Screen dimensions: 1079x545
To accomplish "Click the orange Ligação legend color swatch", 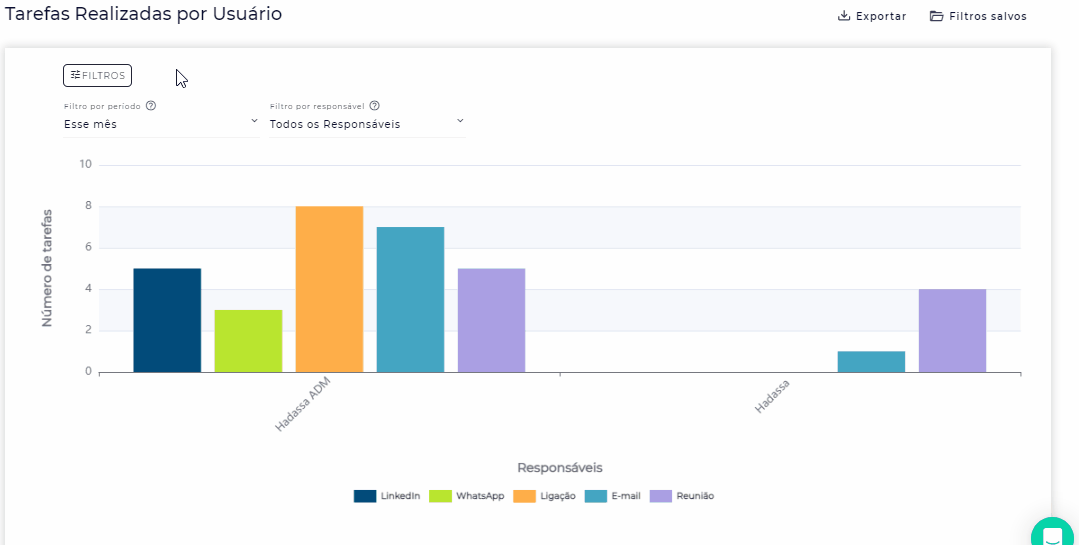I will [525, 496].
